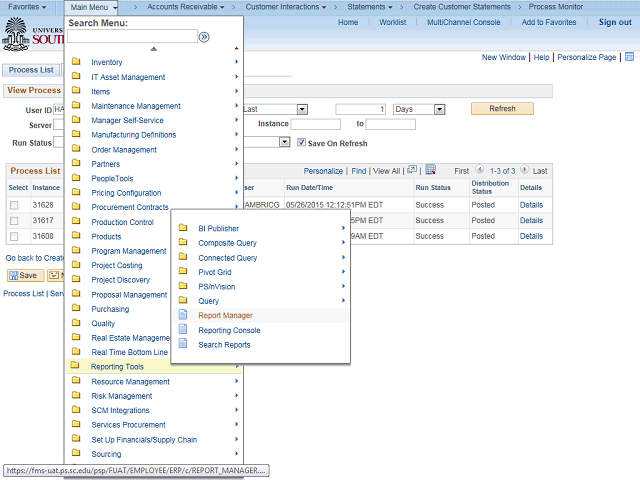Screen dimensions: 640x480
Task: Click the scroll-up arrow in the menu
Action: pos(153,49)
